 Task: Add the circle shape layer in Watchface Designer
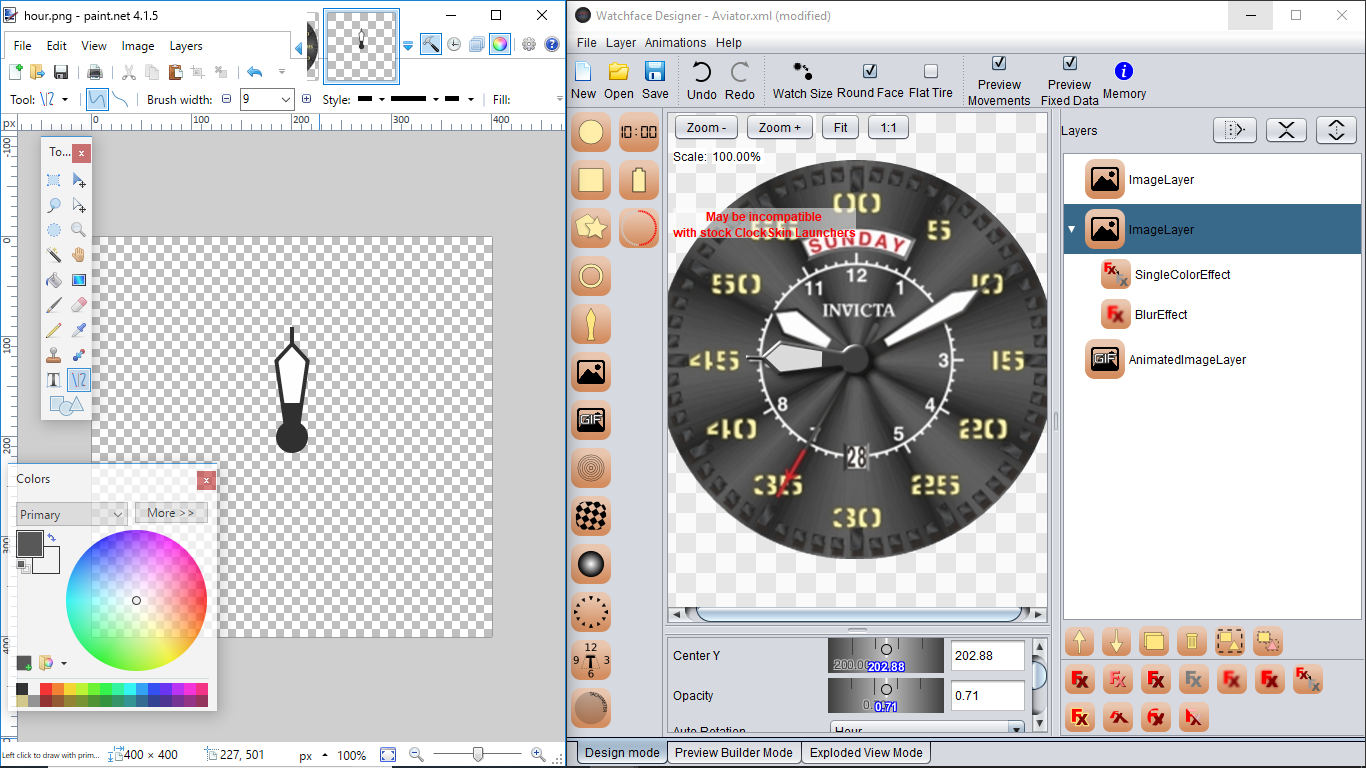[591, 132]
